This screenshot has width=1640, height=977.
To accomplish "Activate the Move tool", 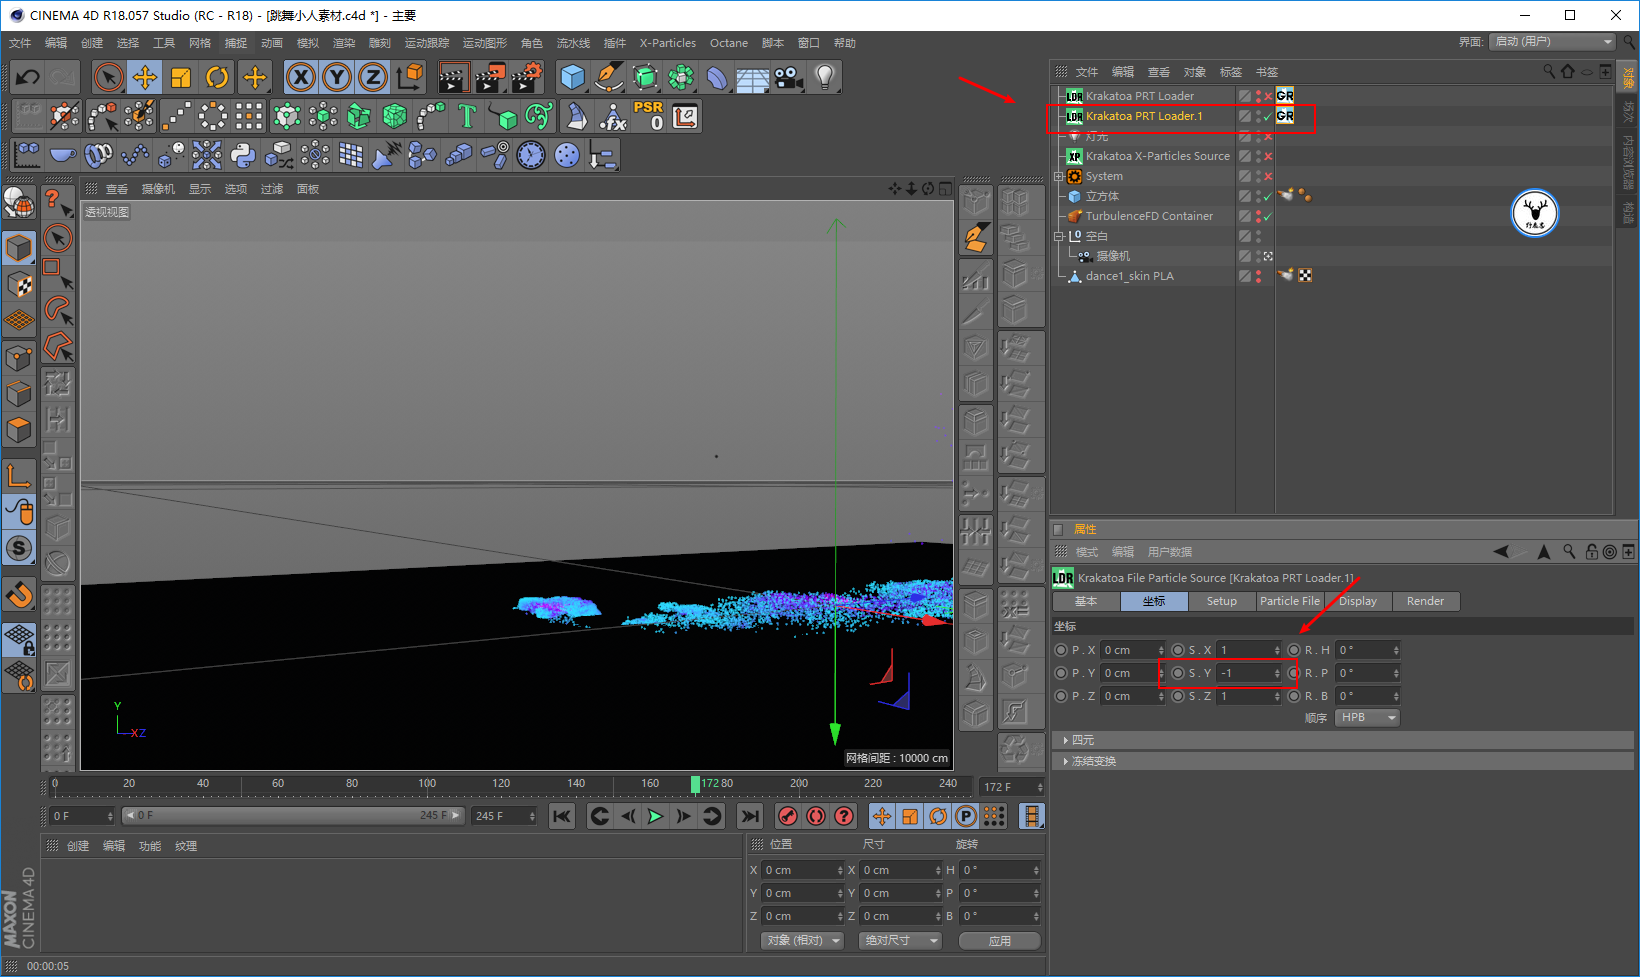I will pyautogui.click(x=145, y=77).
